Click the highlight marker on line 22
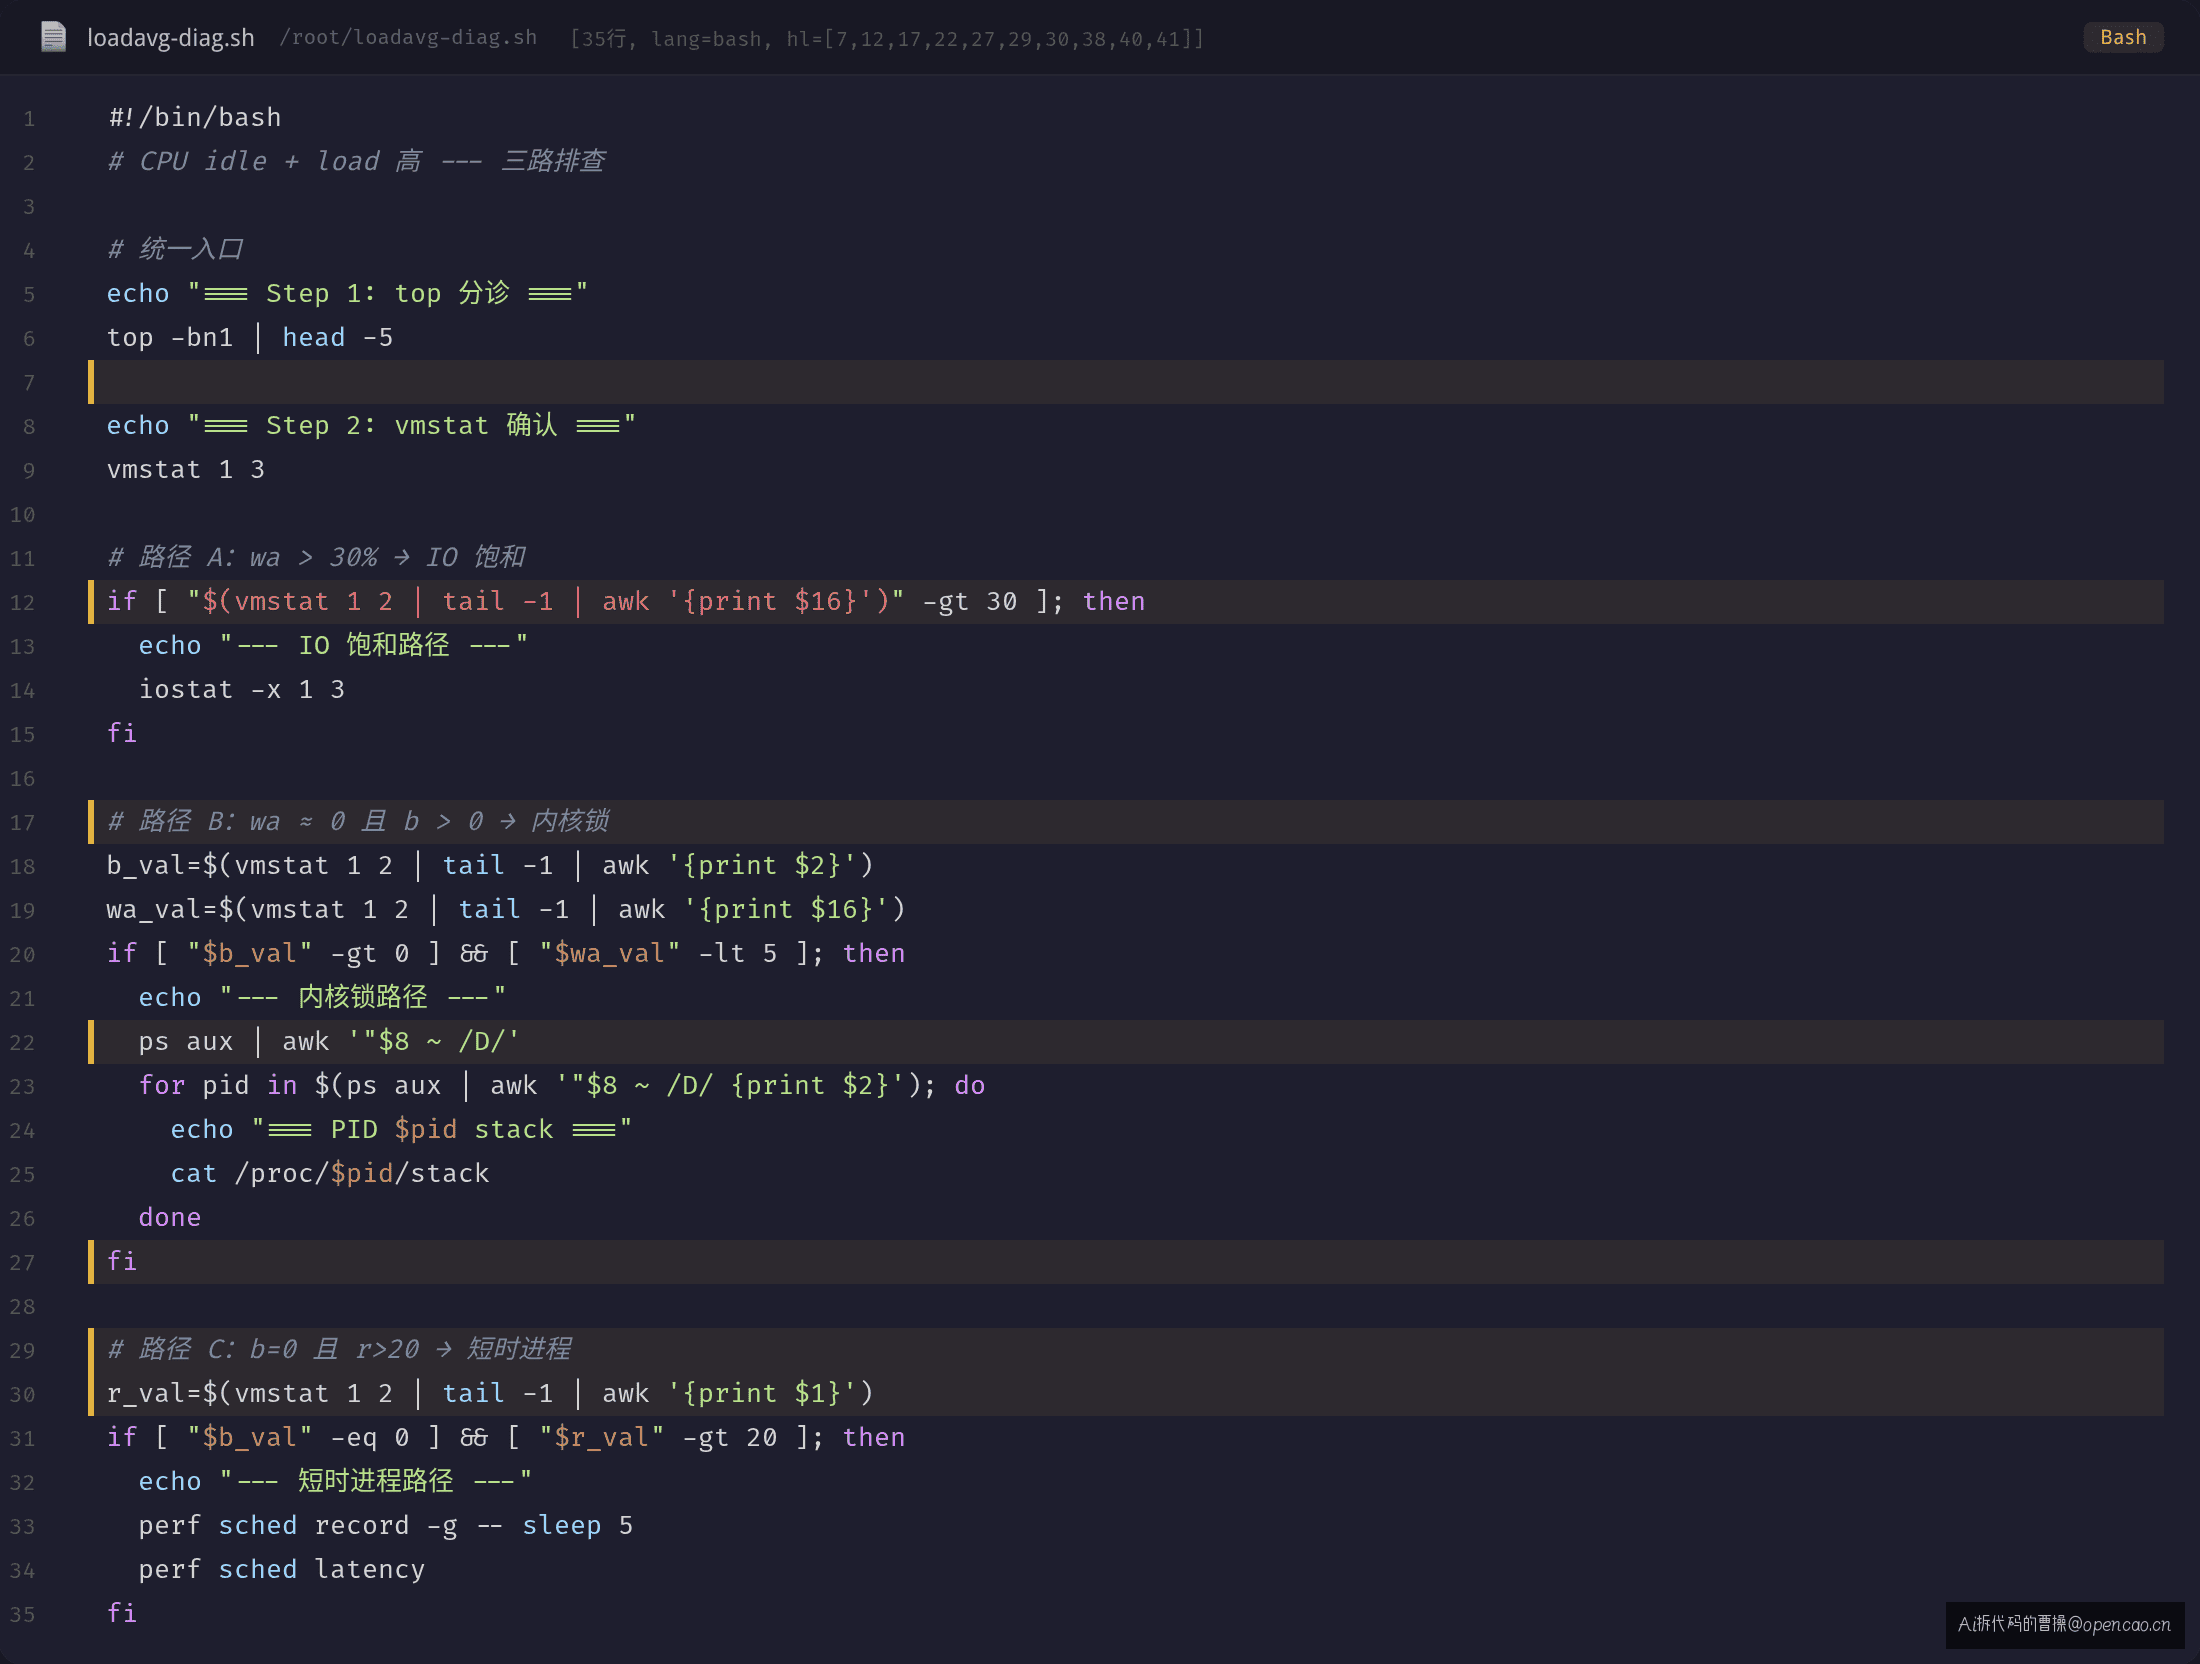Viewport: 2200px width, 1664px height. coord(91,1042)
